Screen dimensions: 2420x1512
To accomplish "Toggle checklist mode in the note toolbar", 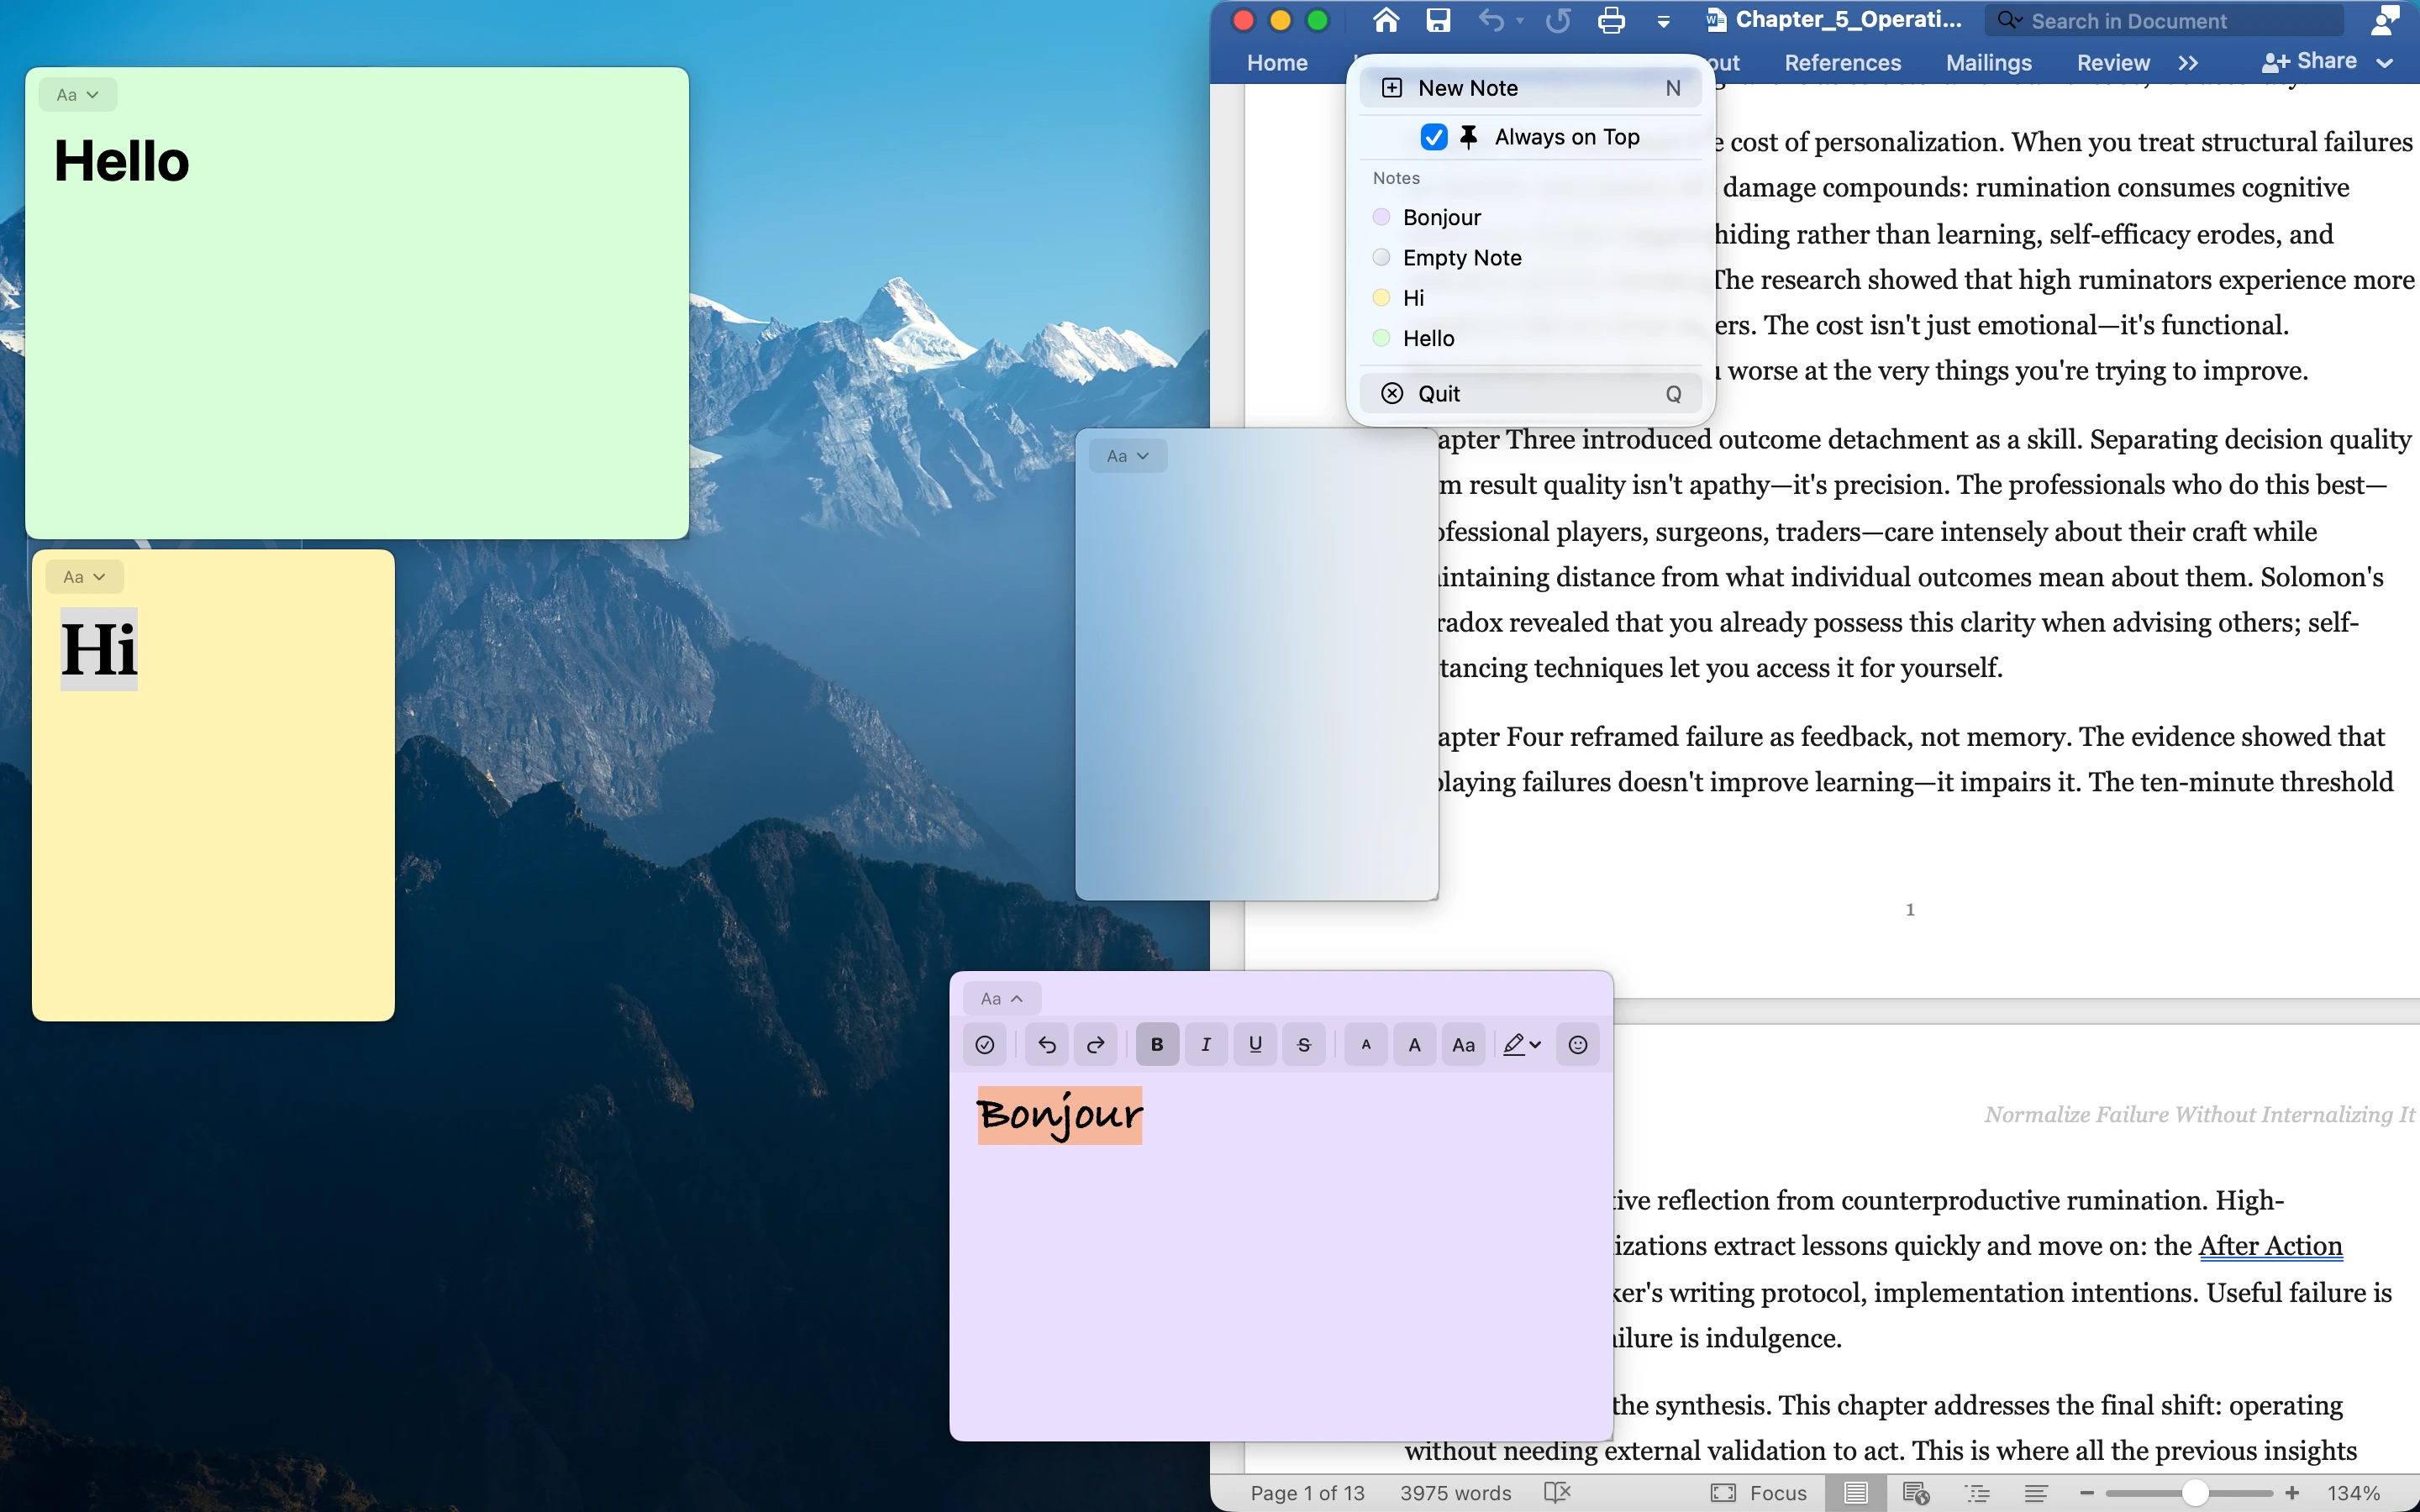I will tap(984, 1044).
